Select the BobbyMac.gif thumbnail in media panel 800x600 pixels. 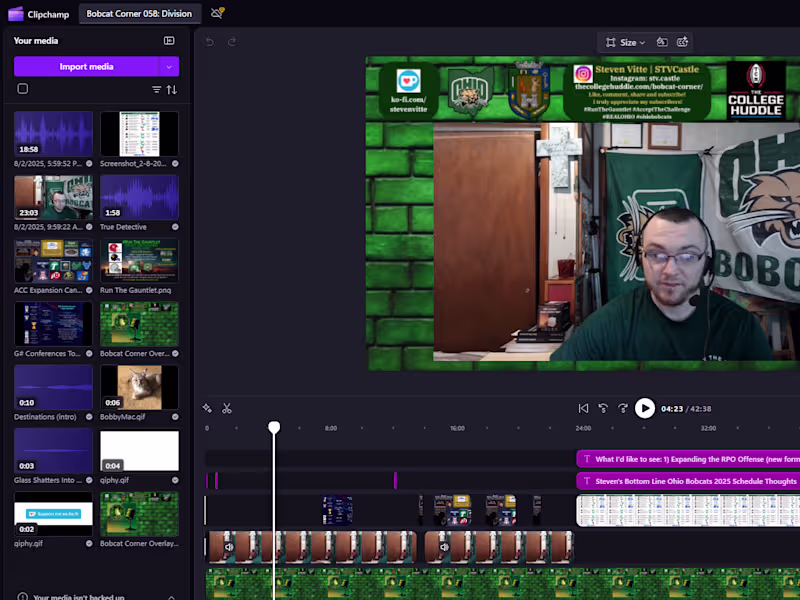(x=139, y=388)
